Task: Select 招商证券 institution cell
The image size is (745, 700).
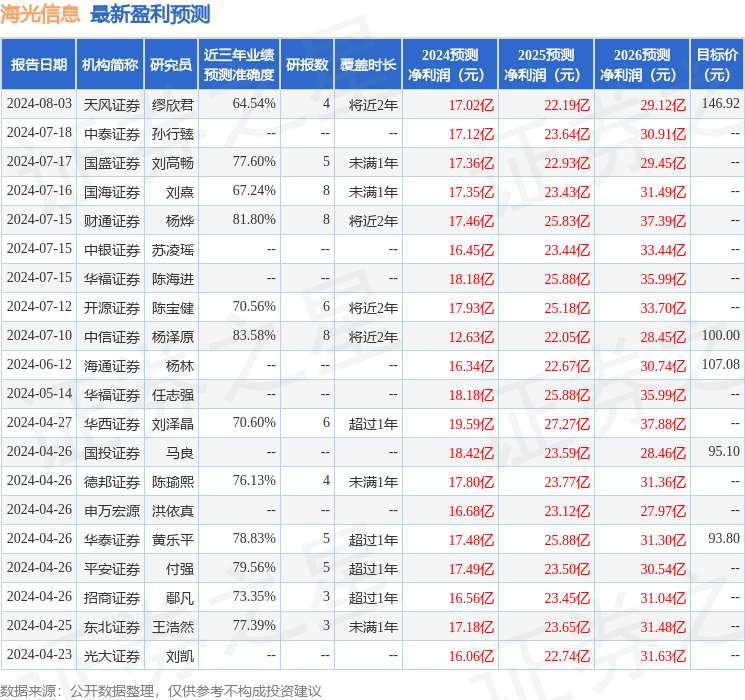Action: pos(112,598)
